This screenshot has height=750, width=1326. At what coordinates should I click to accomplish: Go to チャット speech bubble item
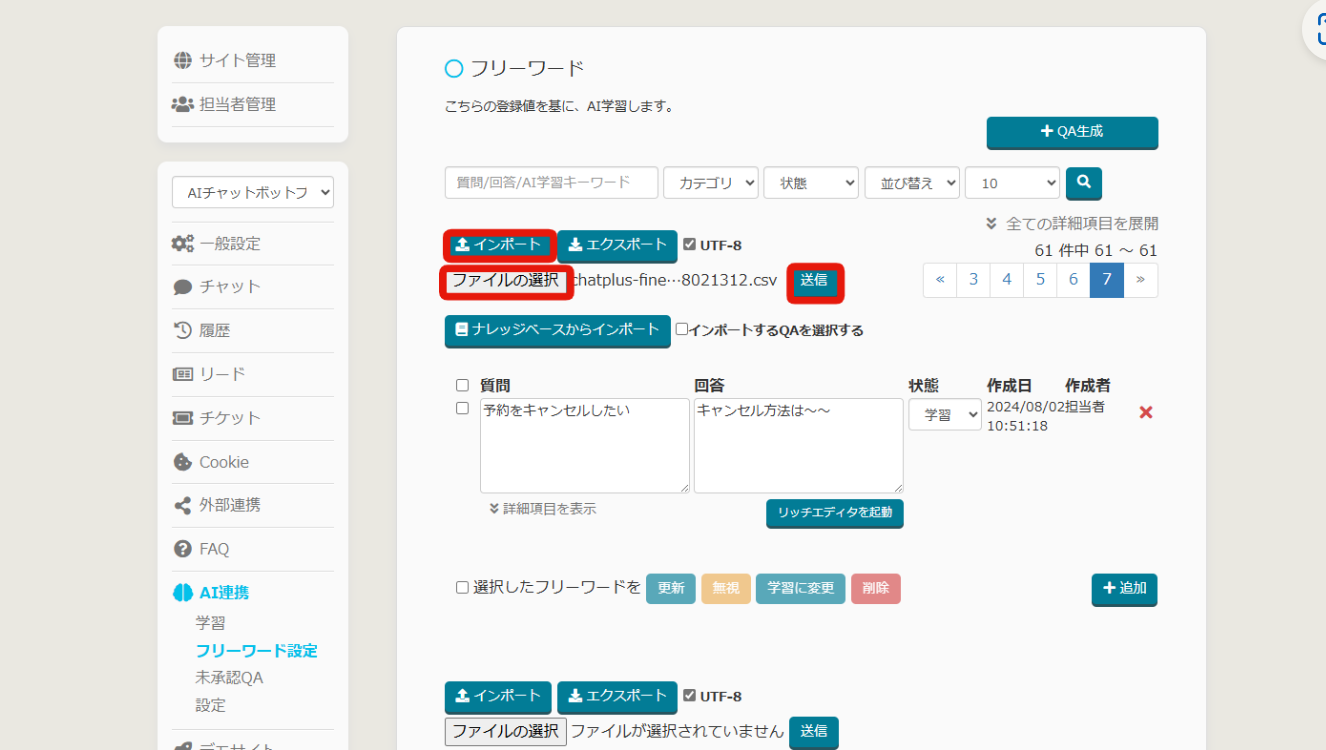tap(229, 287)
